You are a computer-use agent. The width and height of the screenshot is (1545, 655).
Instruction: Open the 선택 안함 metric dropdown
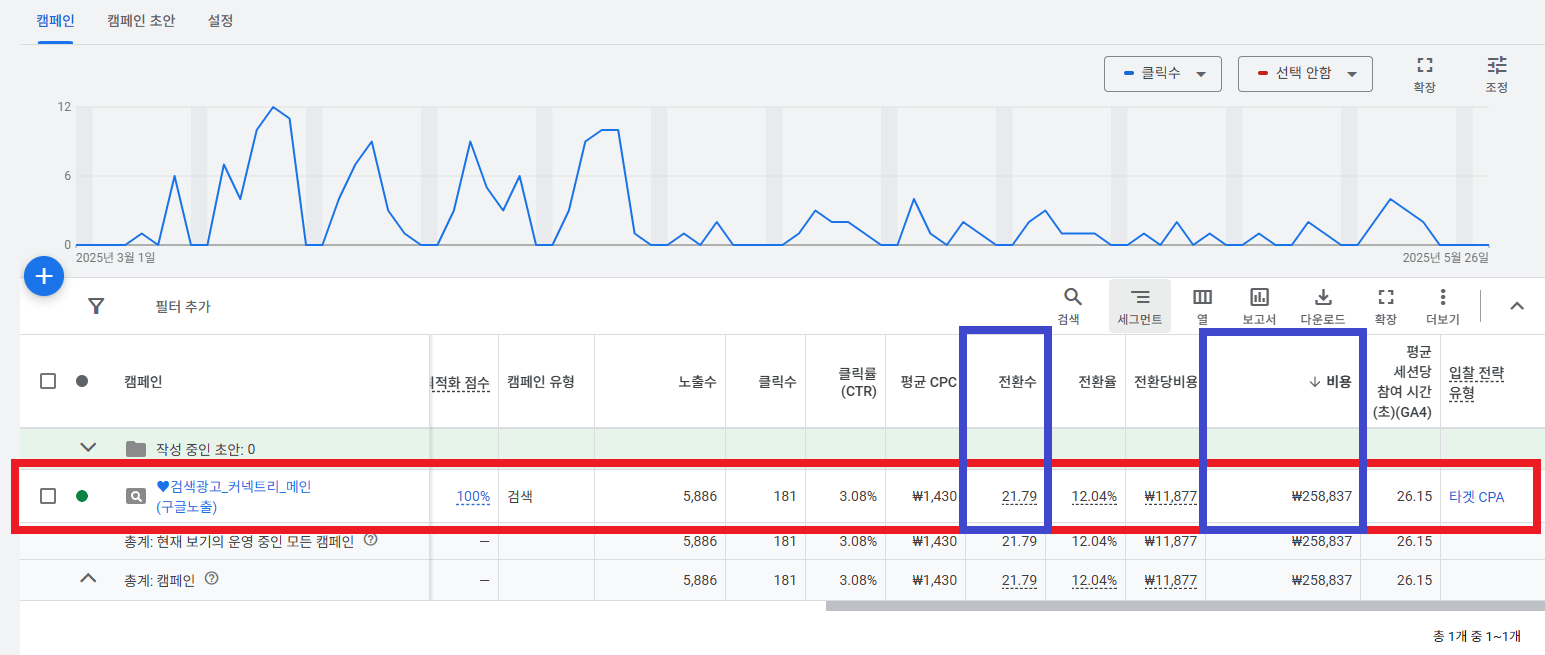(x=1305, y=73)
